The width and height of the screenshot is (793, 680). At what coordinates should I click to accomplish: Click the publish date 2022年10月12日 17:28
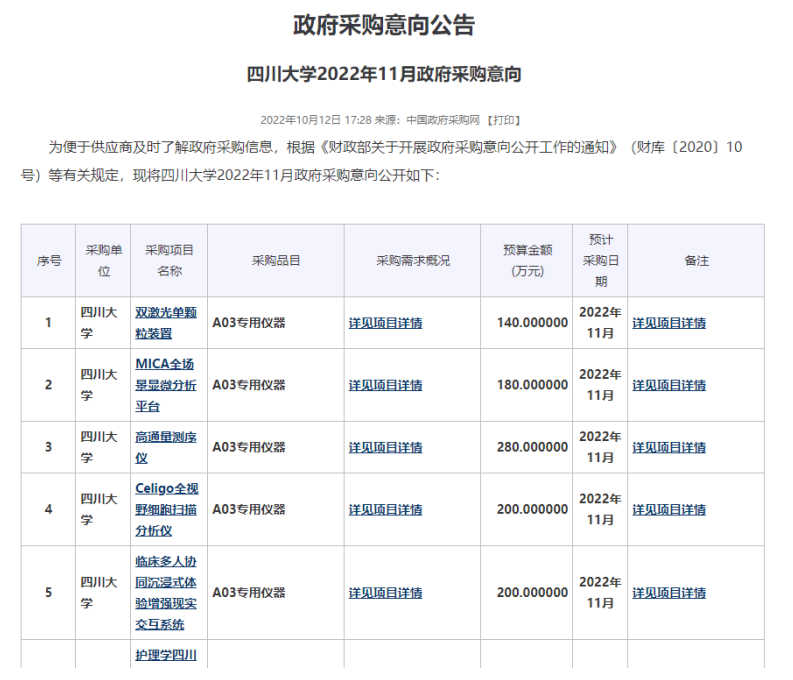316,120
